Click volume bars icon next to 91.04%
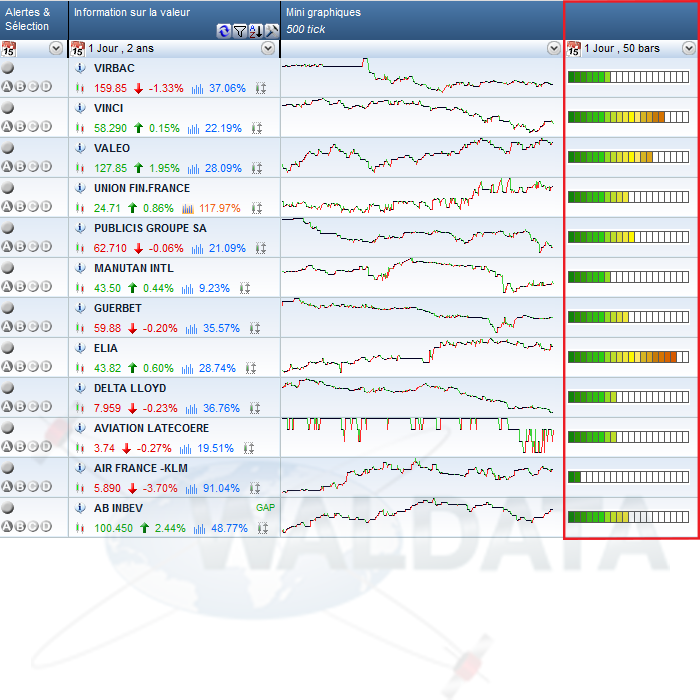The width and height of the screenshot is (700, 700). tap(192, 488)
